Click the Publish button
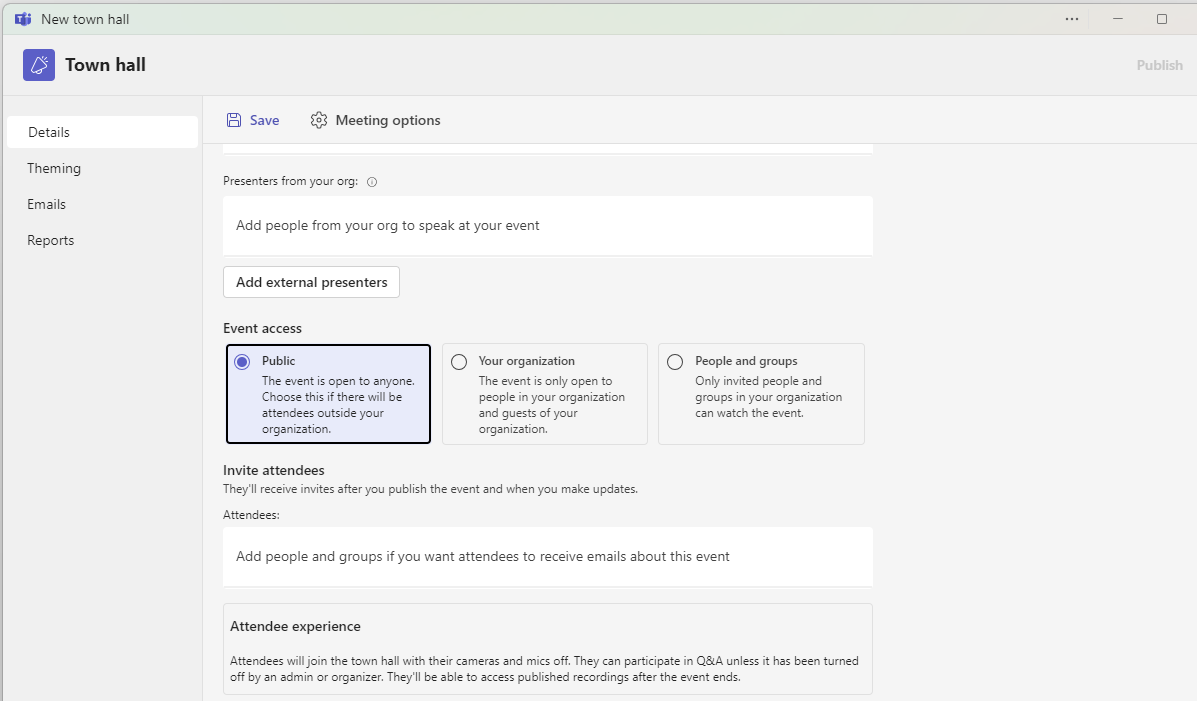1197x701 pixels. (1159, 64)
